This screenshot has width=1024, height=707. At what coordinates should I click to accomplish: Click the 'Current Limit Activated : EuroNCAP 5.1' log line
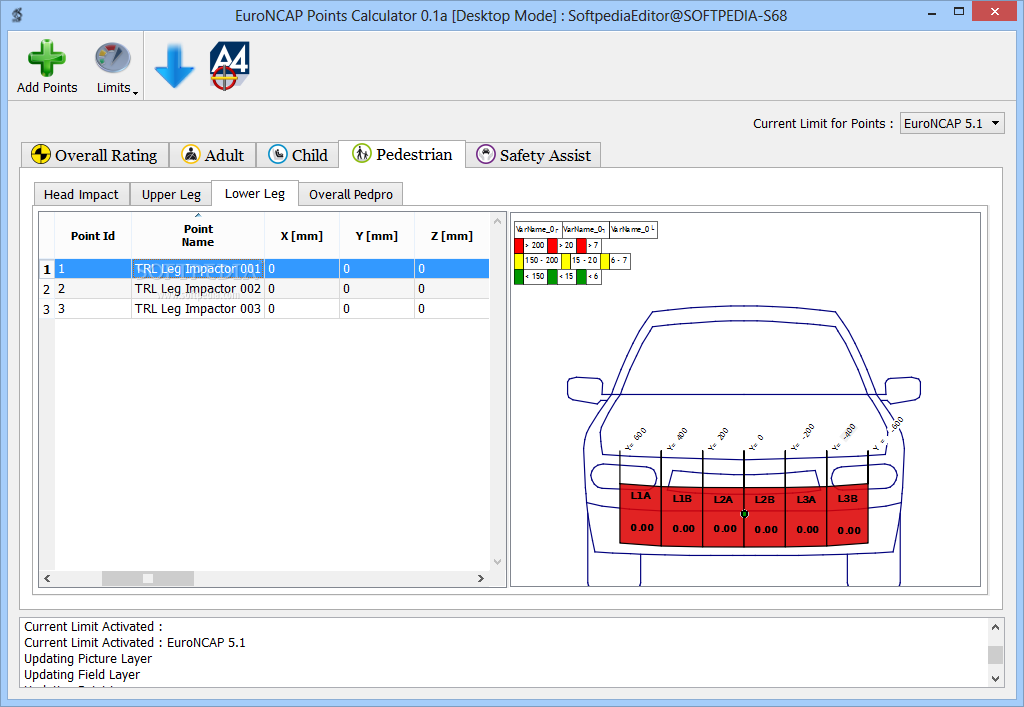pyautogui.click(x=135, y=643)
